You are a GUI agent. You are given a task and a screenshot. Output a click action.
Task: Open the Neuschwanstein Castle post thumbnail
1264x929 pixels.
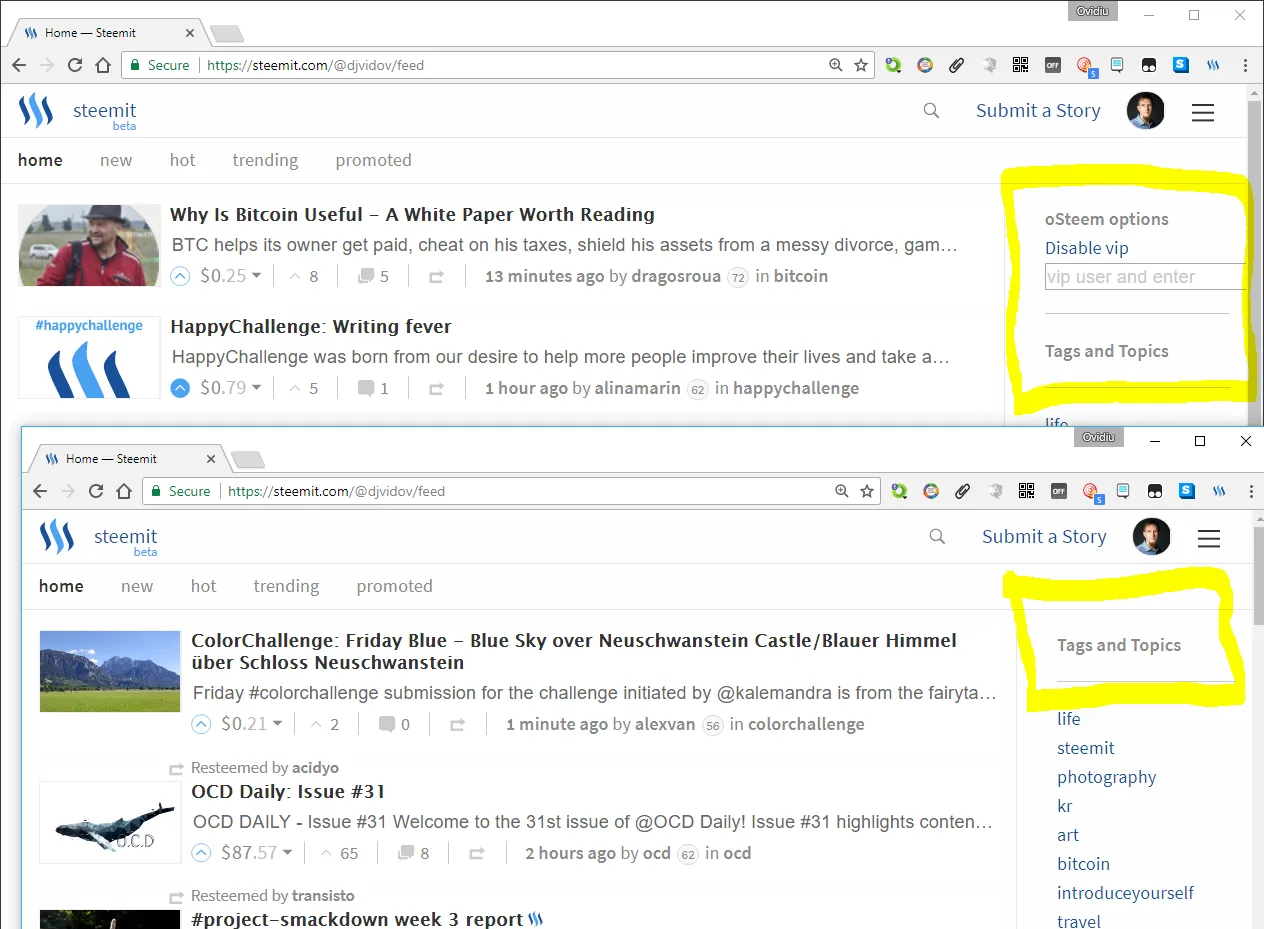[x=111, y=671]
